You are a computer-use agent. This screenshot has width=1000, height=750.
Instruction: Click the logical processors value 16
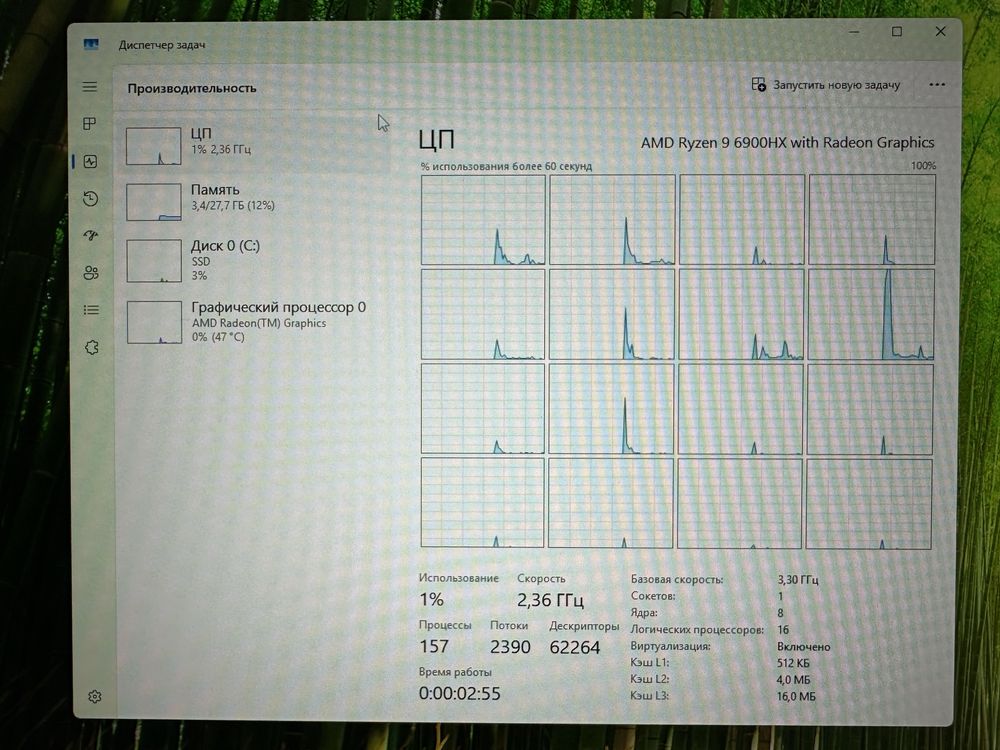pos(783,629)
